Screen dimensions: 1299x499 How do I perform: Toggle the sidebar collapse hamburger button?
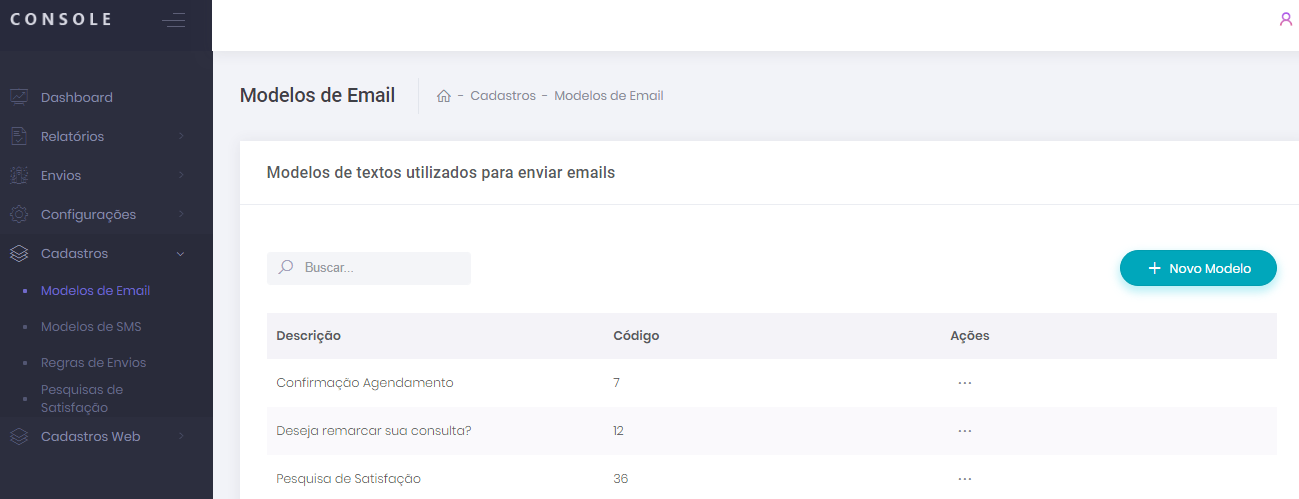click(174, 20)
